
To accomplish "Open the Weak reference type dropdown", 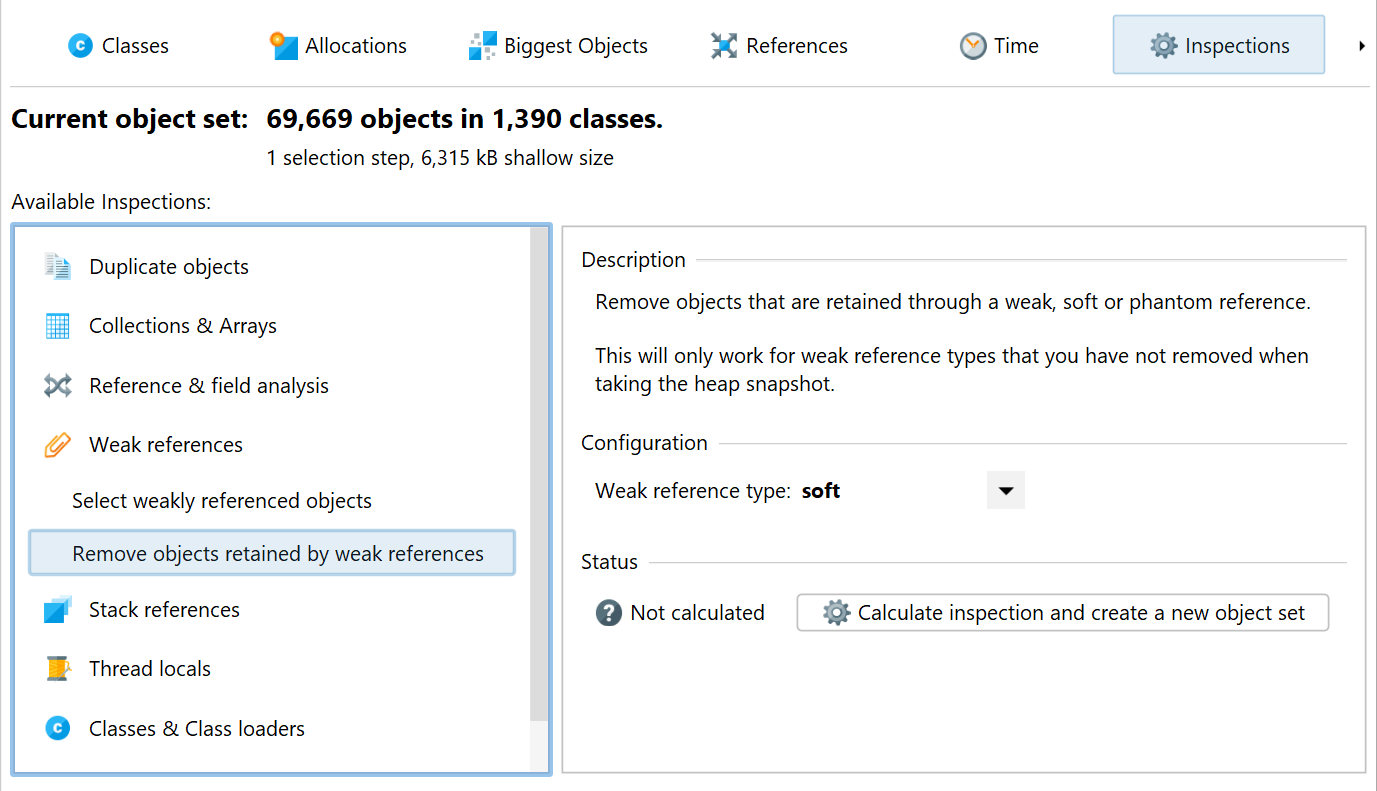I will click(x=1006, y=491).
